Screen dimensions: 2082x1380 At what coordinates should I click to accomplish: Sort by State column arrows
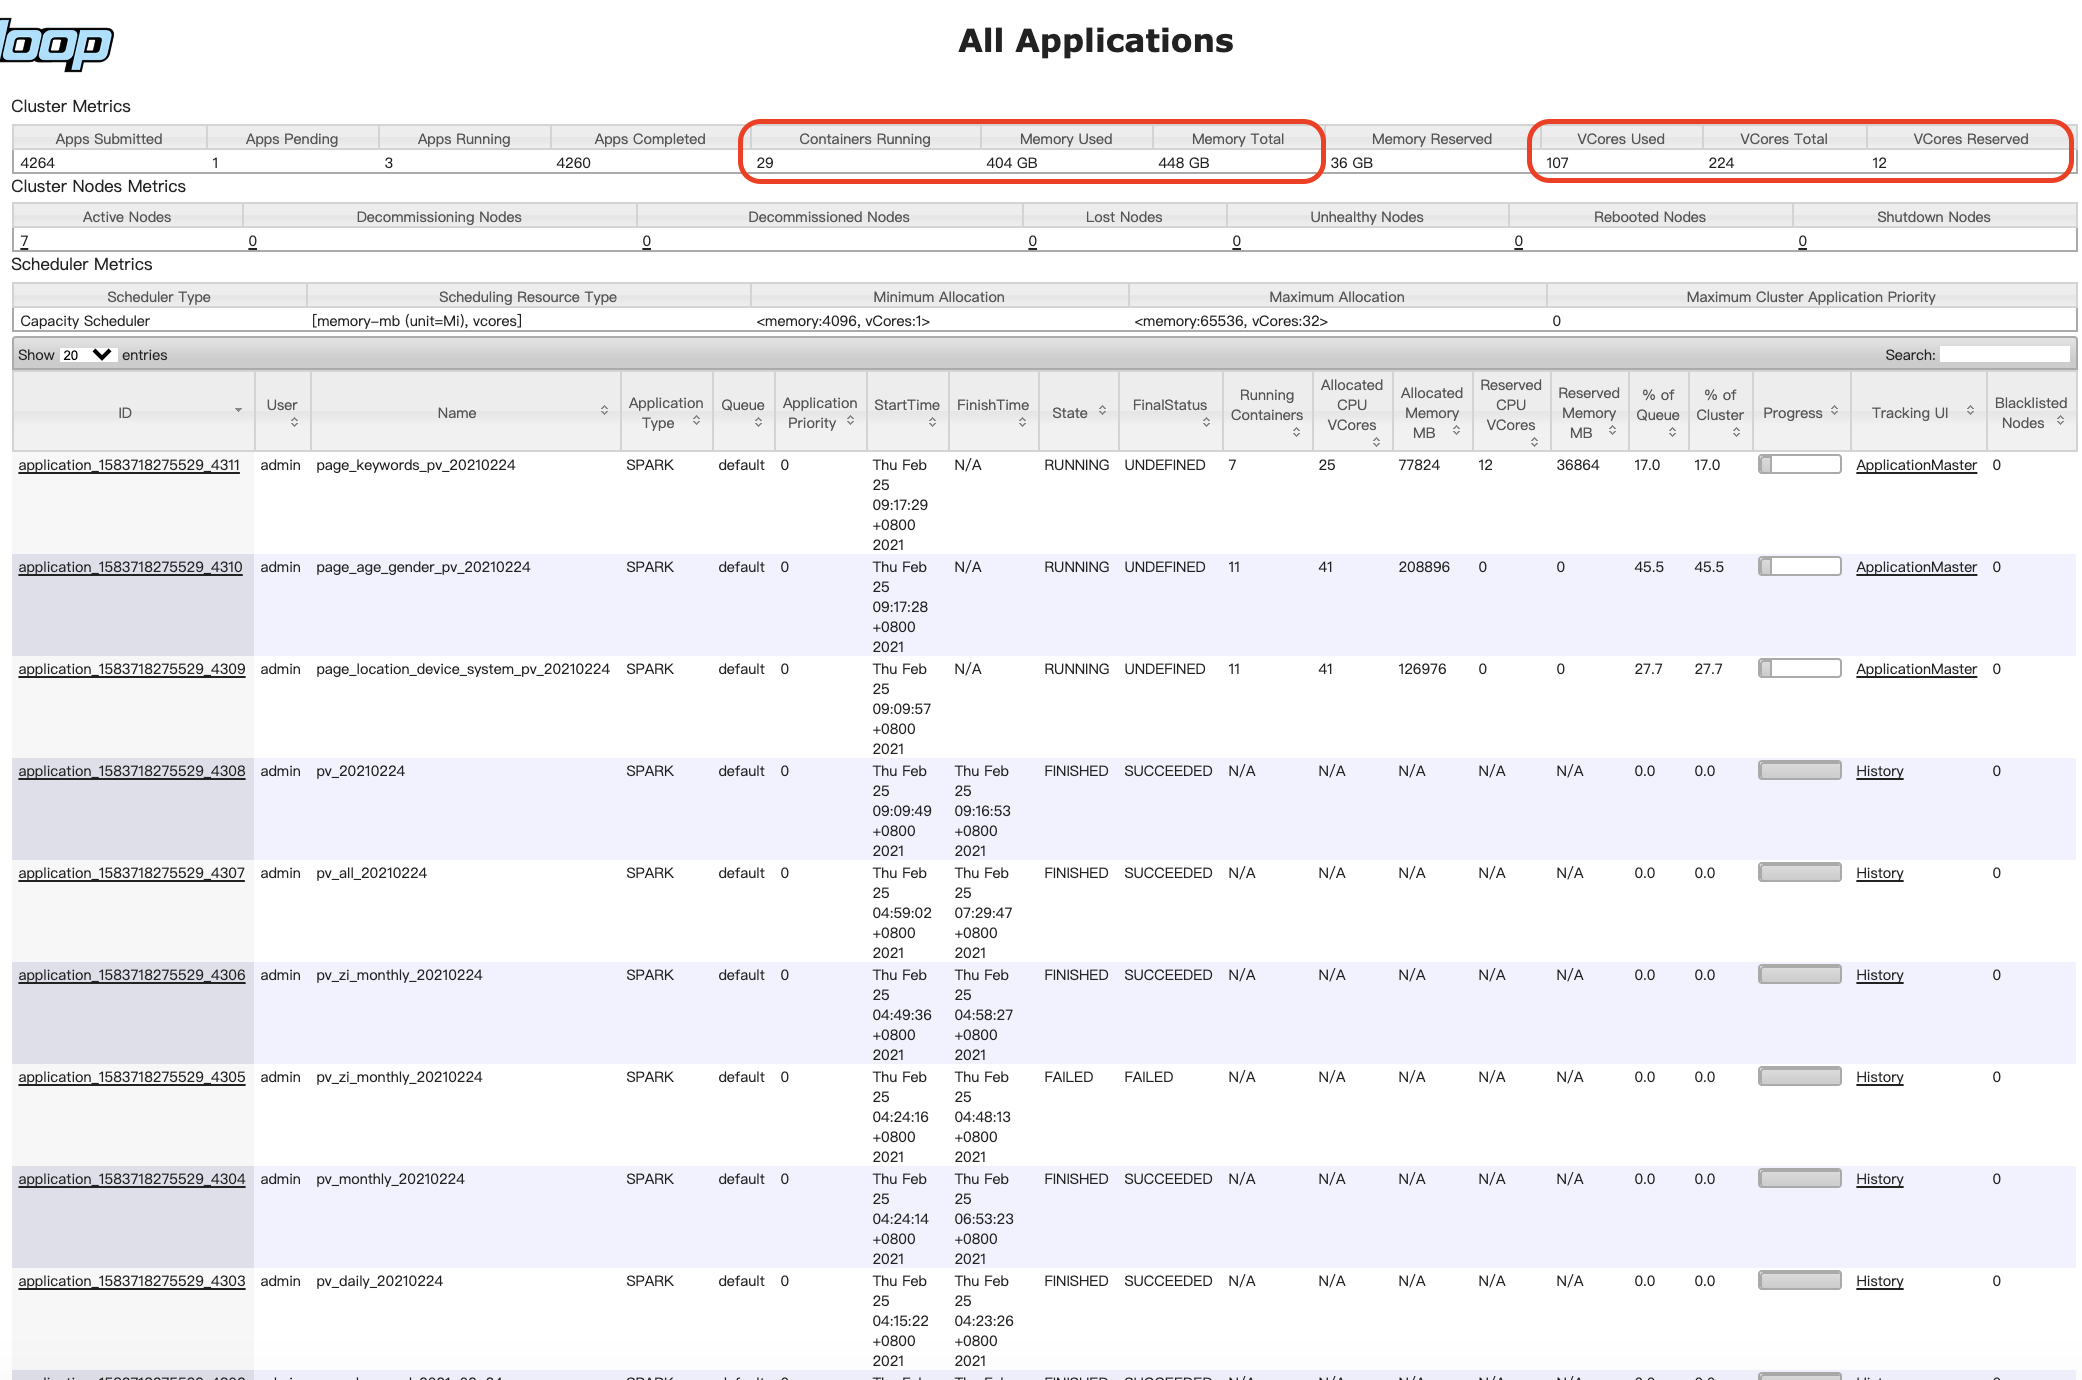1102,411
